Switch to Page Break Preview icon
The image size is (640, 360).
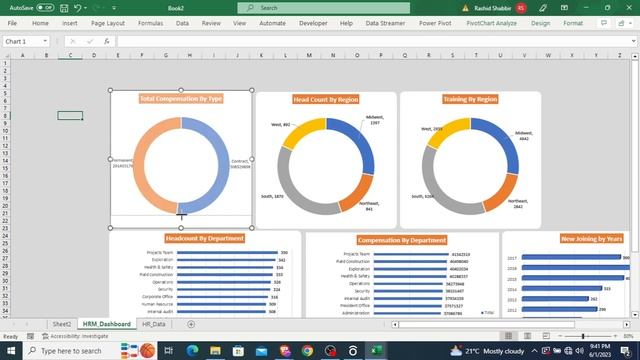click(546, 336)
